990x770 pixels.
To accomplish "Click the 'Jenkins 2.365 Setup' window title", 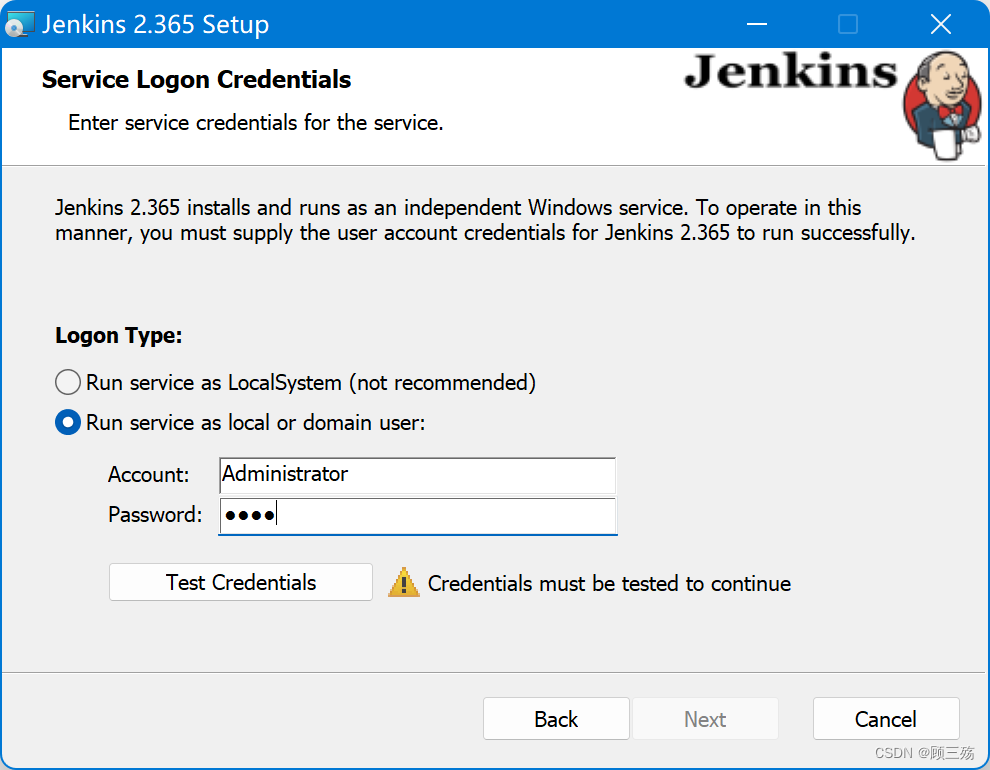I will point(155,25).
